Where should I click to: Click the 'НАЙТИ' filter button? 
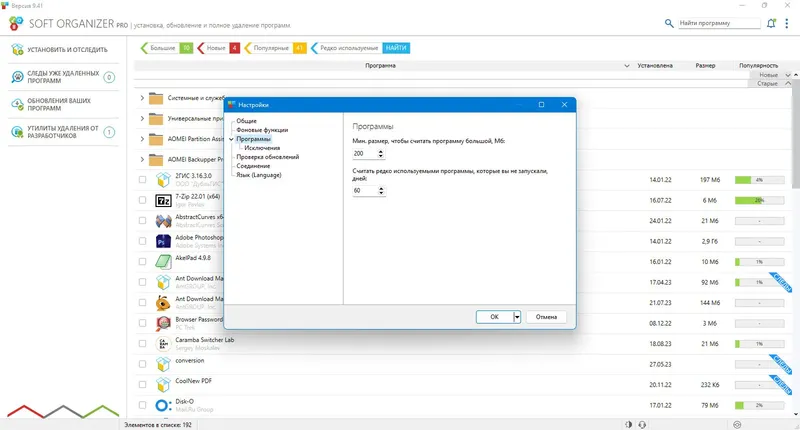(396, 48)
